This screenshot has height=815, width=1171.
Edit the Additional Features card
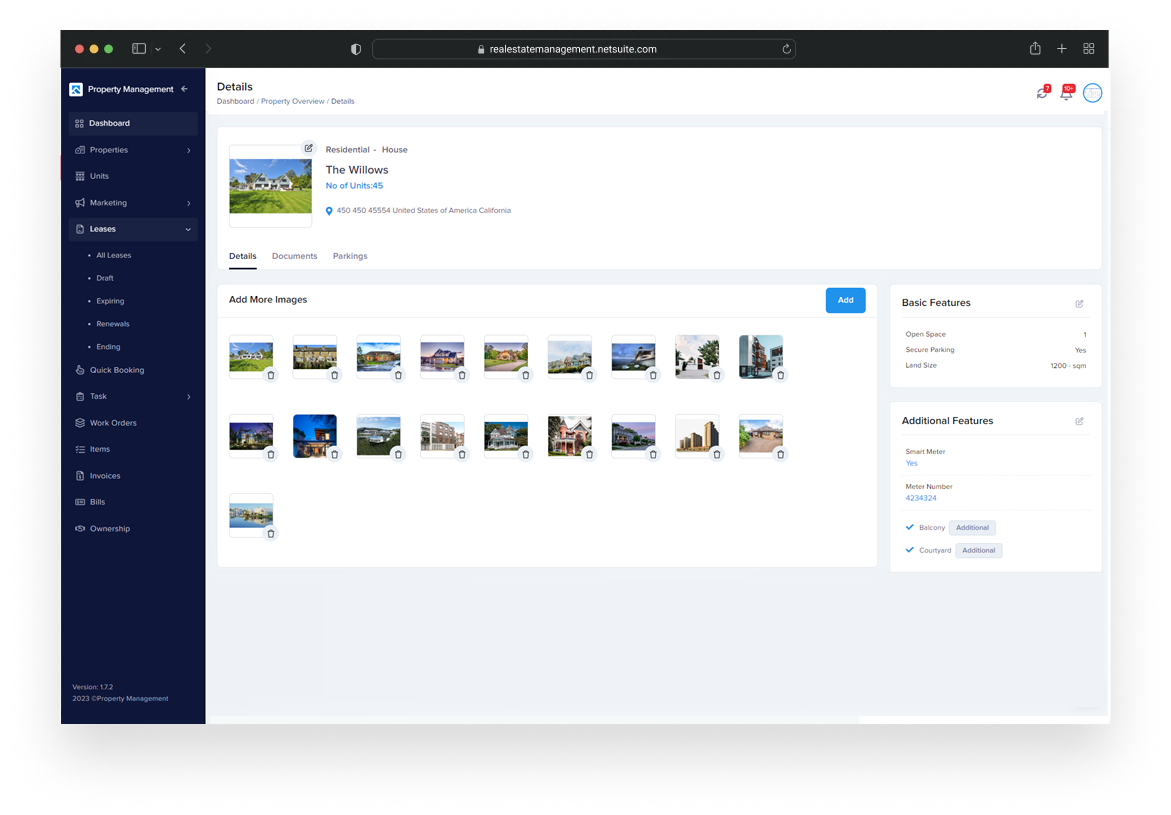coord(1079,422)
